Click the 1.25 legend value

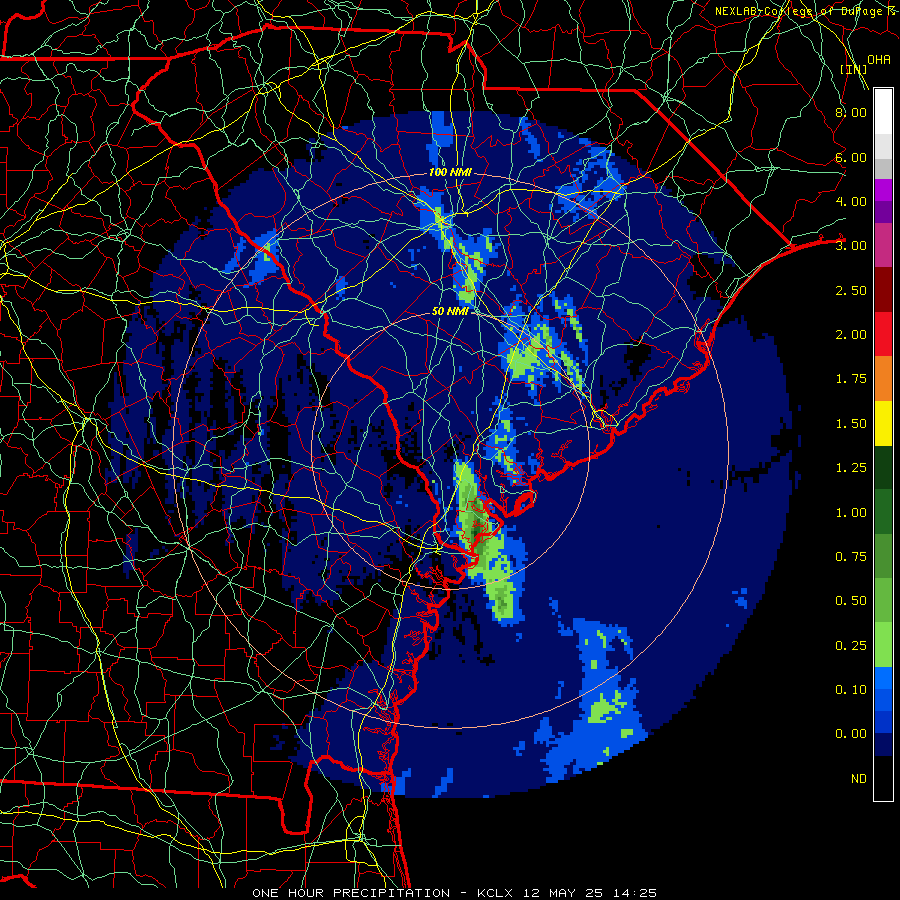coord(851,468)
